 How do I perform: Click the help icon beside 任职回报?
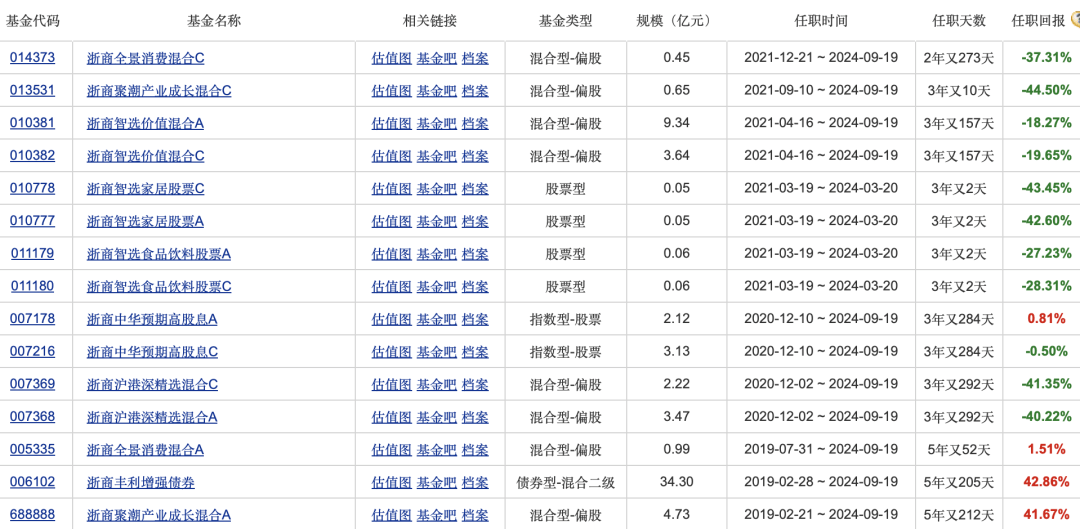(x=1074, y=18)
